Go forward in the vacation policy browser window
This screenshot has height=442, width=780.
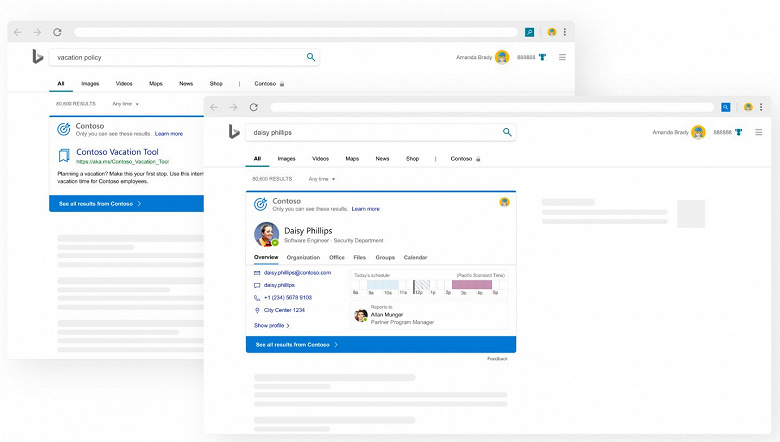(x=37, y=32)
